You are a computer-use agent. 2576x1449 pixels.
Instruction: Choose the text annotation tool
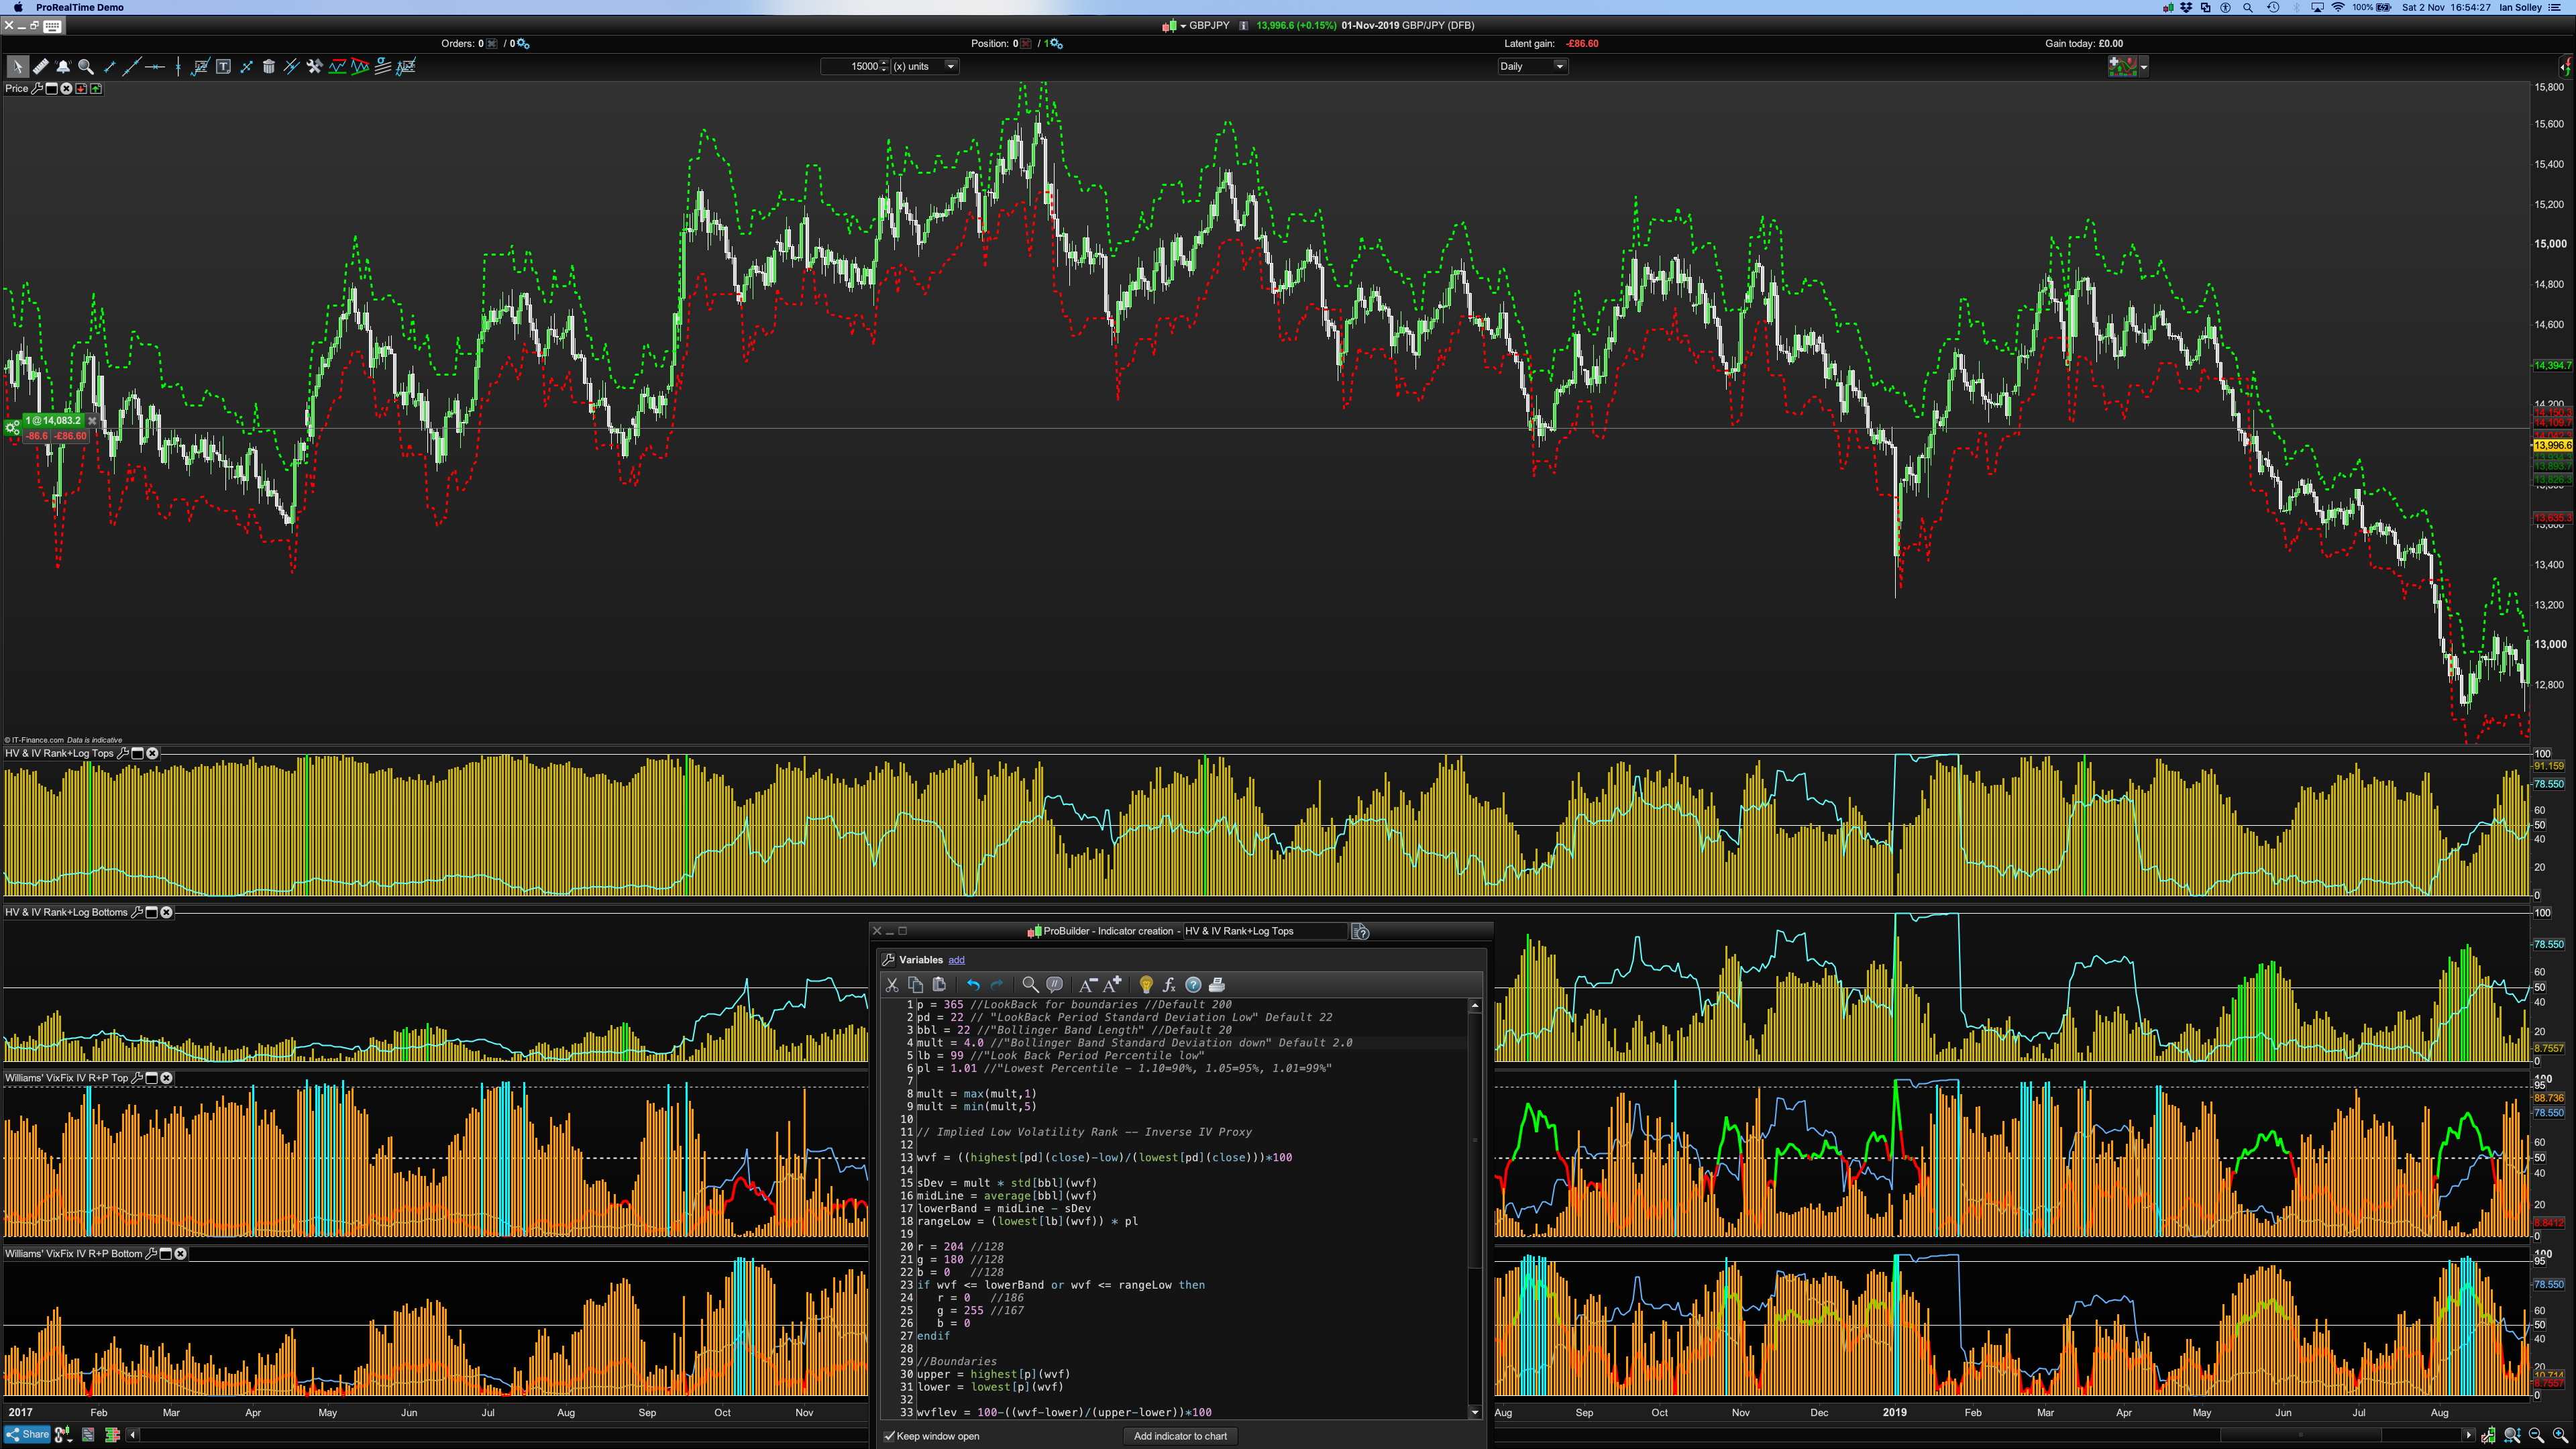[x=223, y=67]
